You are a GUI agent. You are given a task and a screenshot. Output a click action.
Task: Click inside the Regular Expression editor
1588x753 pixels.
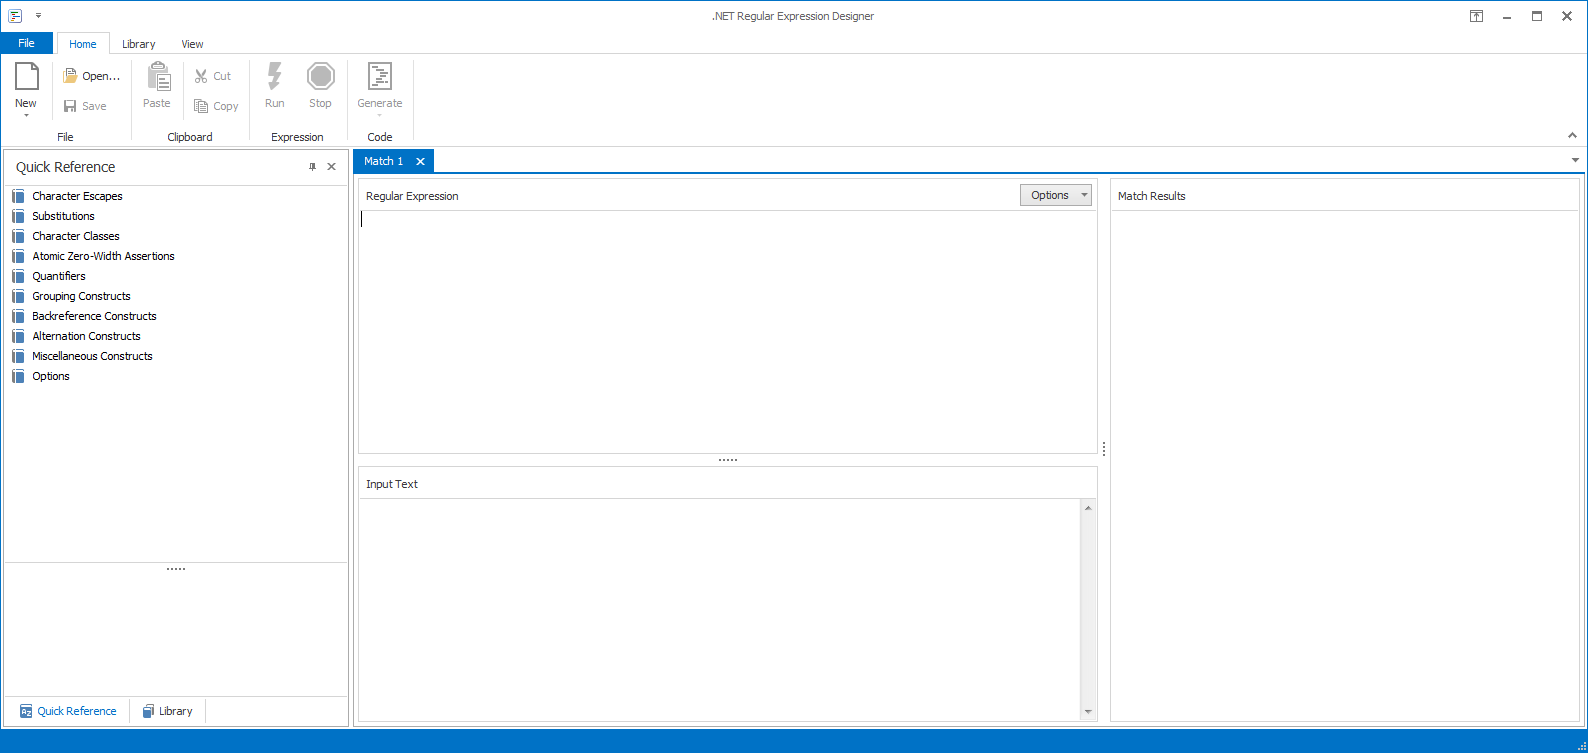[x=728, y=331]
